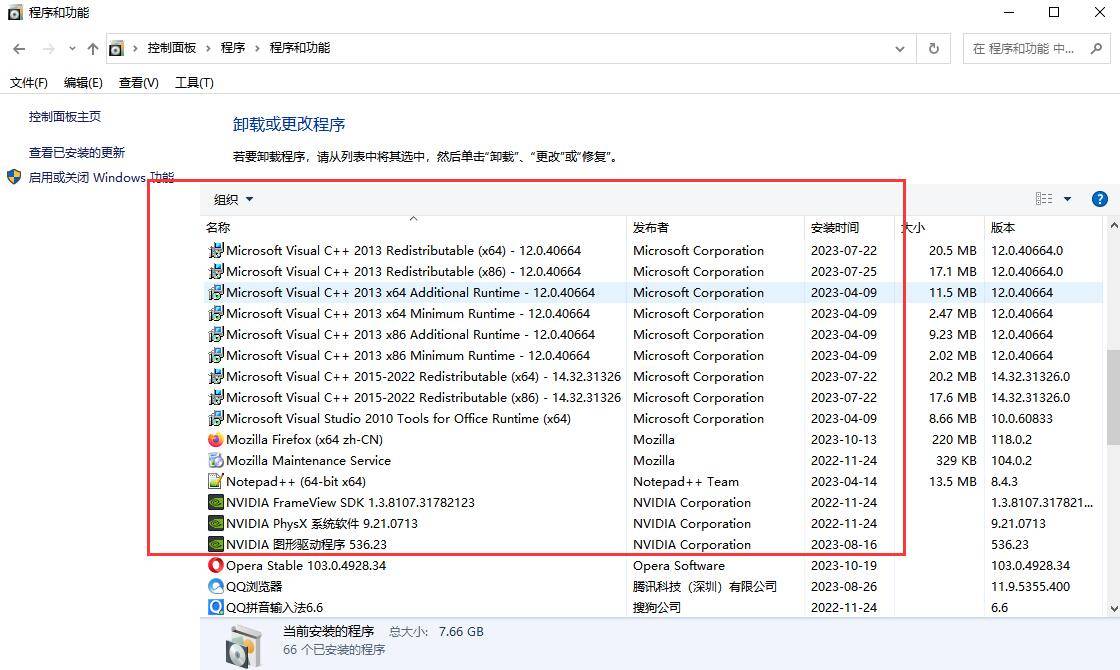This screenshot has width=1120, height=670.
Task: Open the 组织 dropdown menu
Action: [234, 199]
